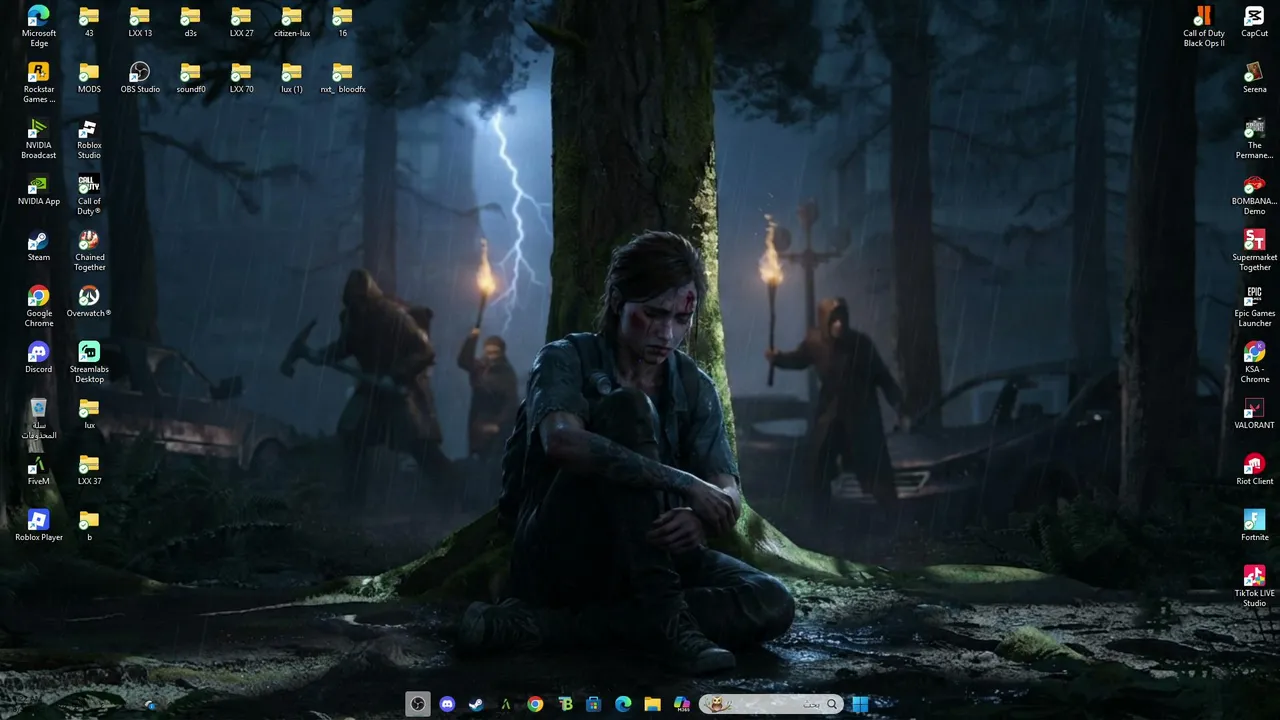Open File Explorer from the taskbar
The height and width of the screenshot is (720, 1280).
coord(652,704)
